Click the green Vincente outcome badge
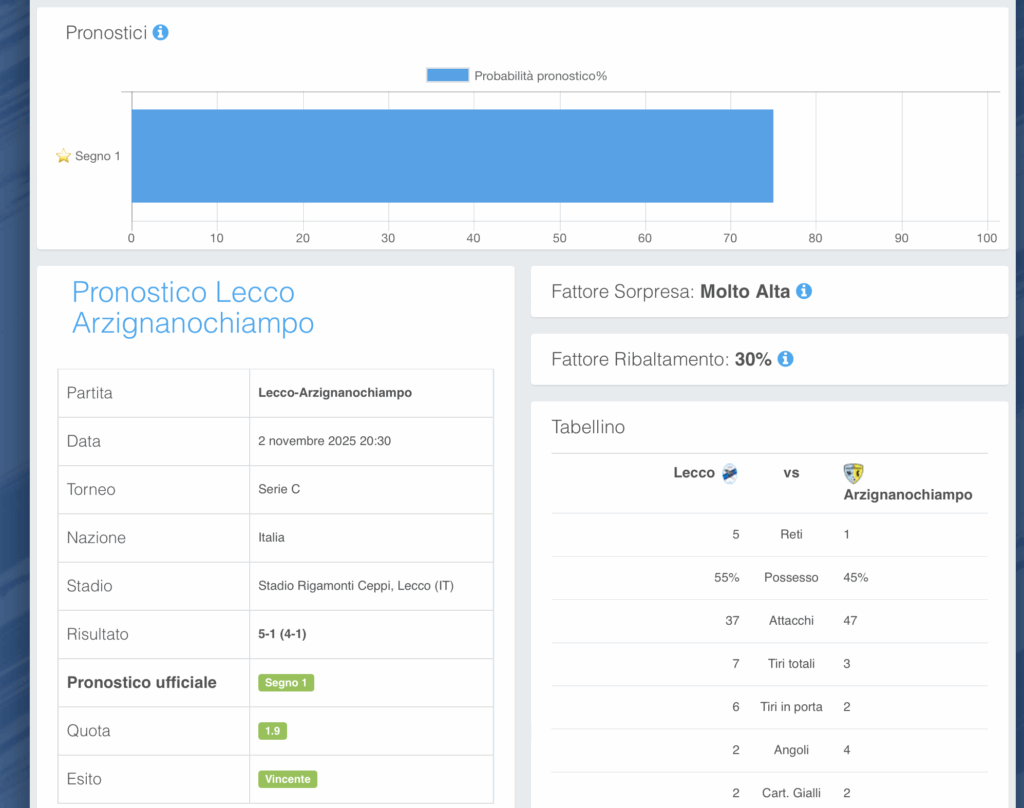This screenshot has height=808, width=1024. pos(288,779)
